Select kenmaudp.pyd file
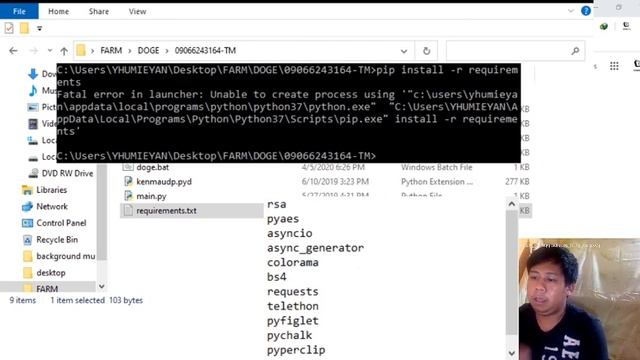The image size is (640, 360). (x=164, y=182)
